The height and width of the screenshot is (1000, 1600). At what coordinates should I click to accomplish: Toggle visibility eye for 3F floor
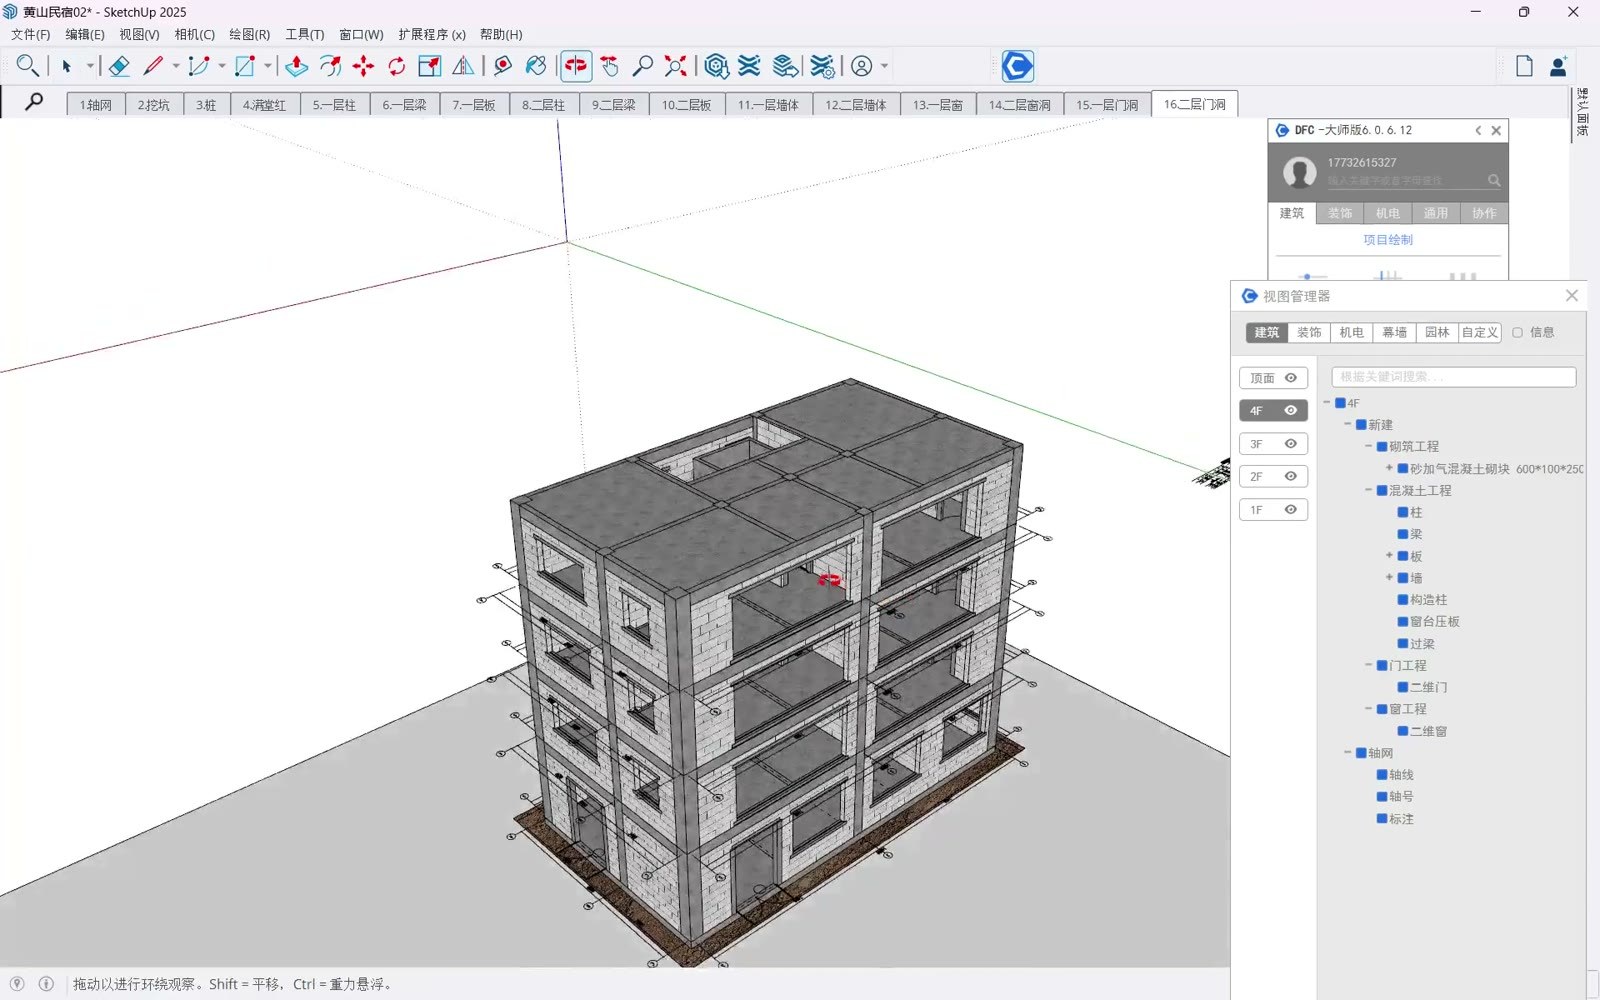pyautogui.click(x=1291, y=444)
